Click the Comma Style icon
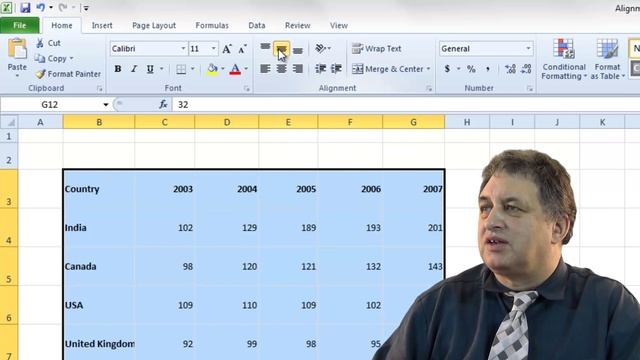640x360 pixels. click(x=487, y=69)
